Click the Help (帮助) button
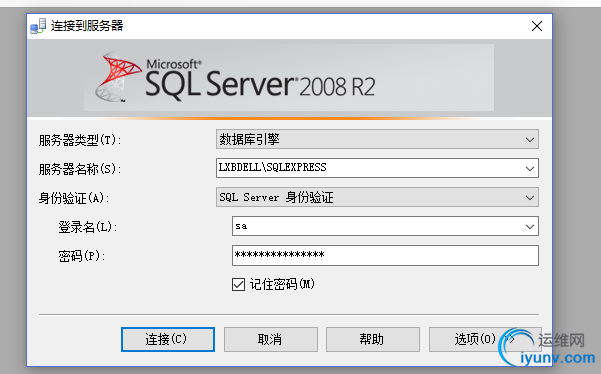 pos(373,339)
